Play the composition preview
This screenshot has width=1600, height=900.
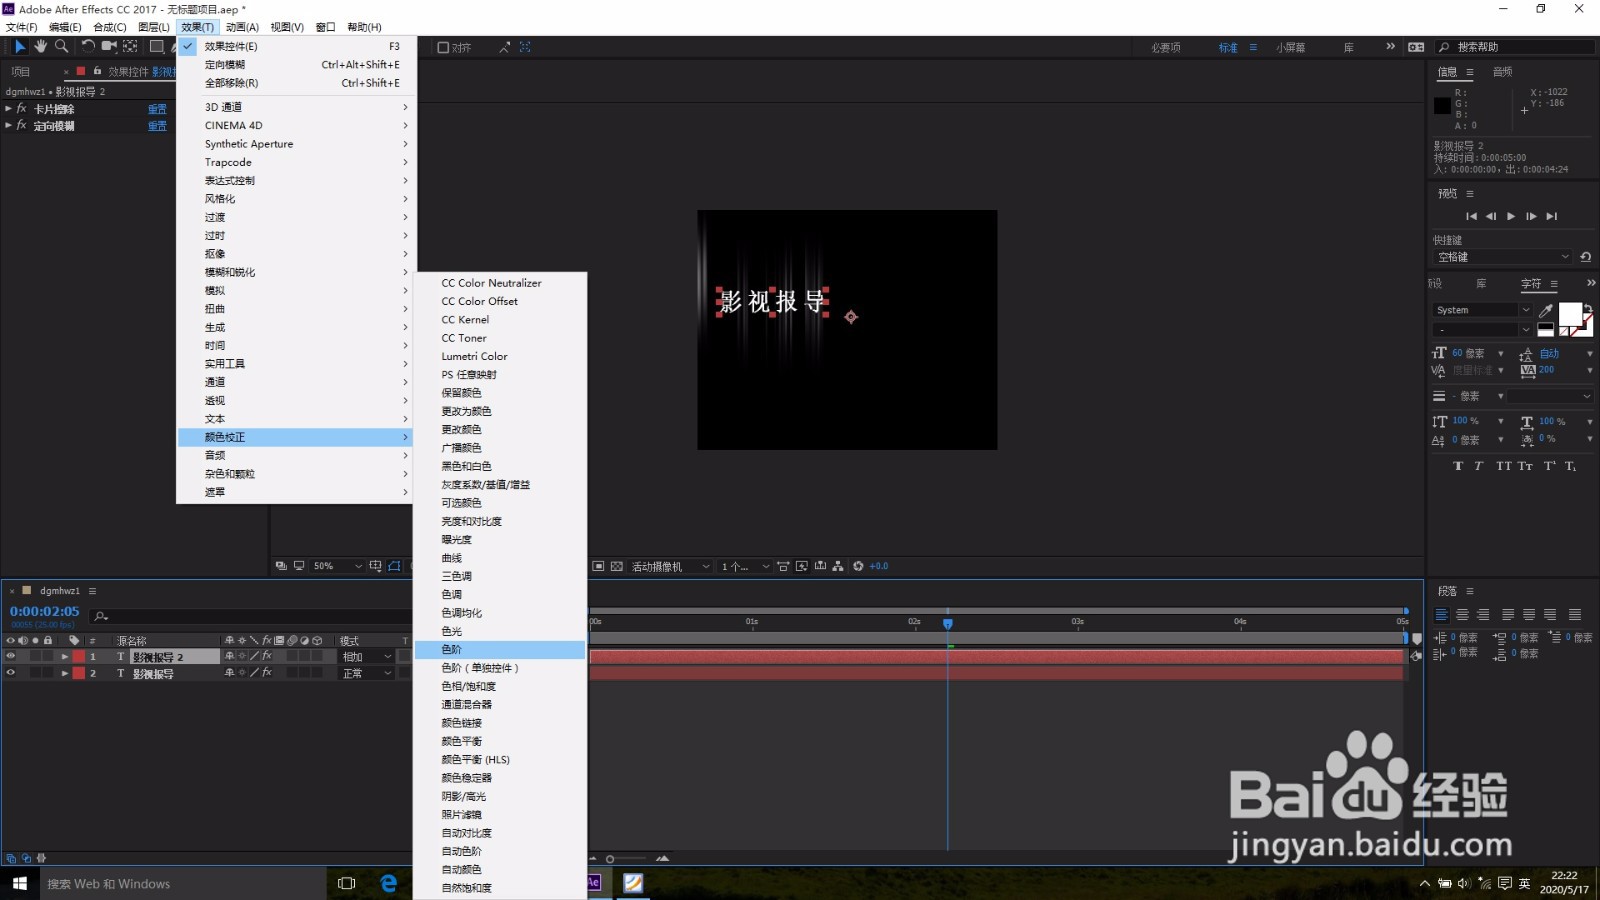[x=1511, y=216]
